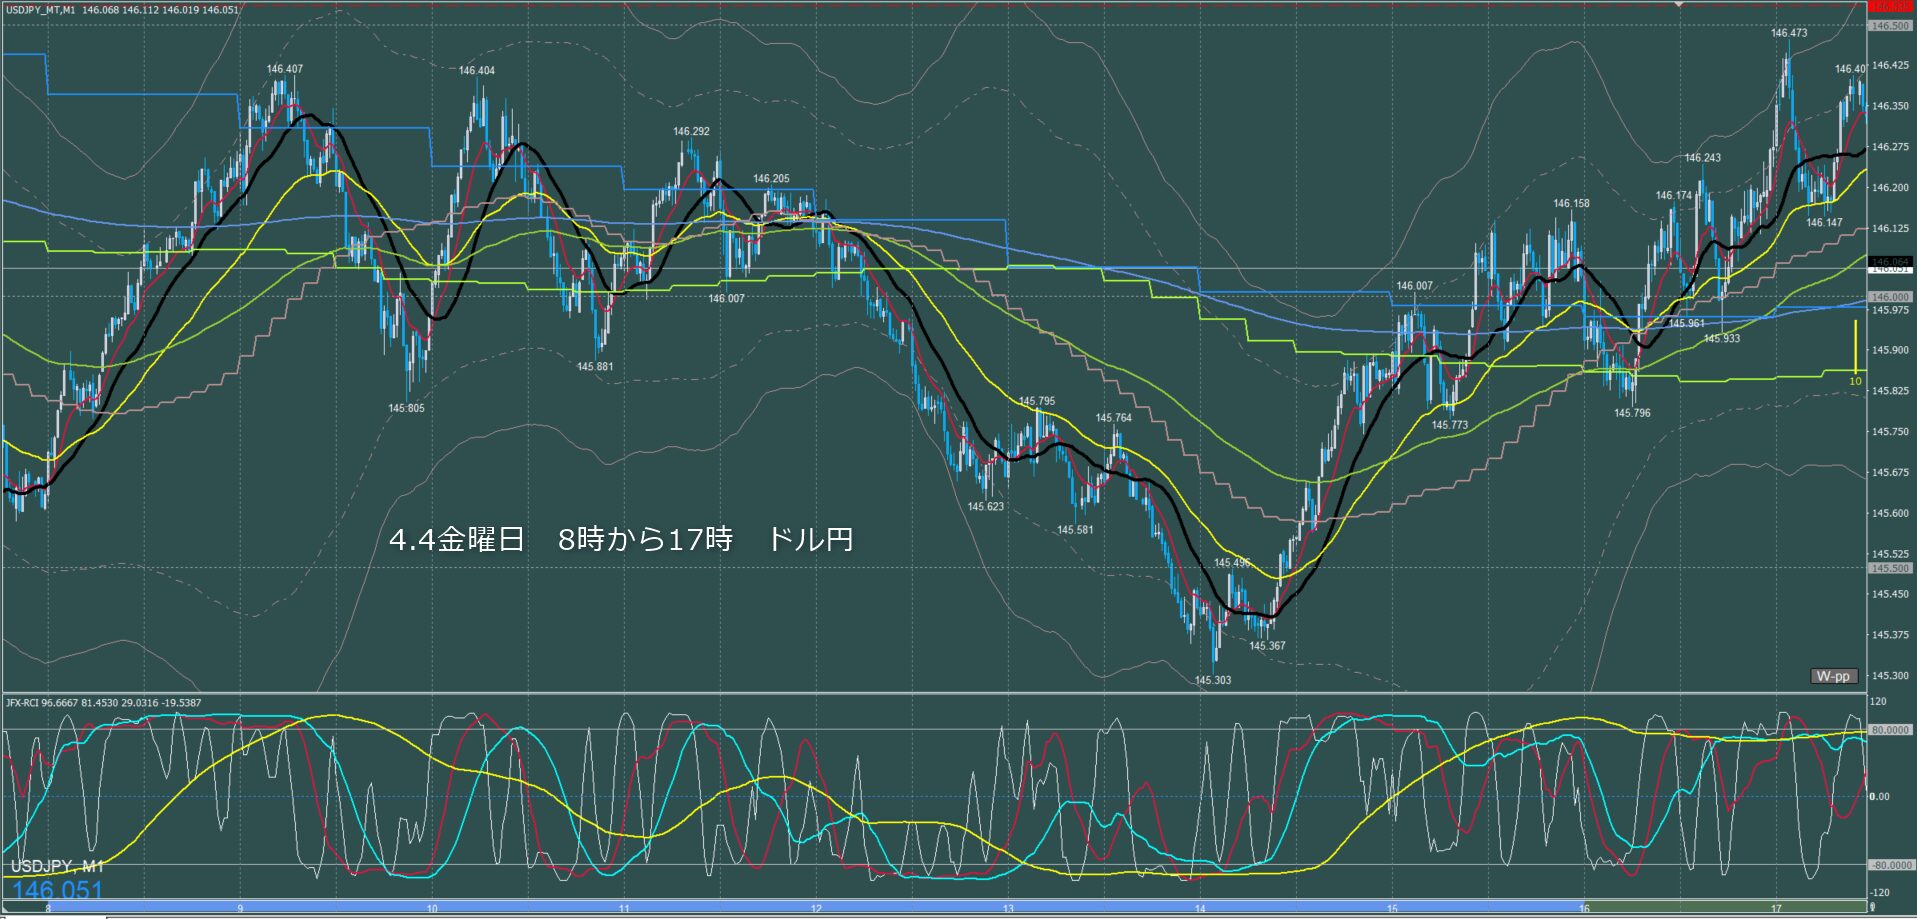The height and width of the screenshot is (919, 1917).
Task: Click the 80.0000 level tag in RCI window
Action: coord(1890,730)
